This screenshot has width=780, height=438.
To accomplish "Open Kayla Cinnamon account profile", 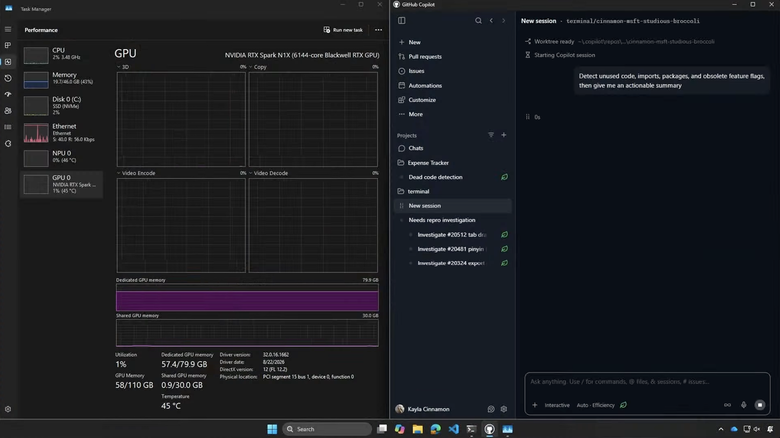I will click(x=422, y=409).
